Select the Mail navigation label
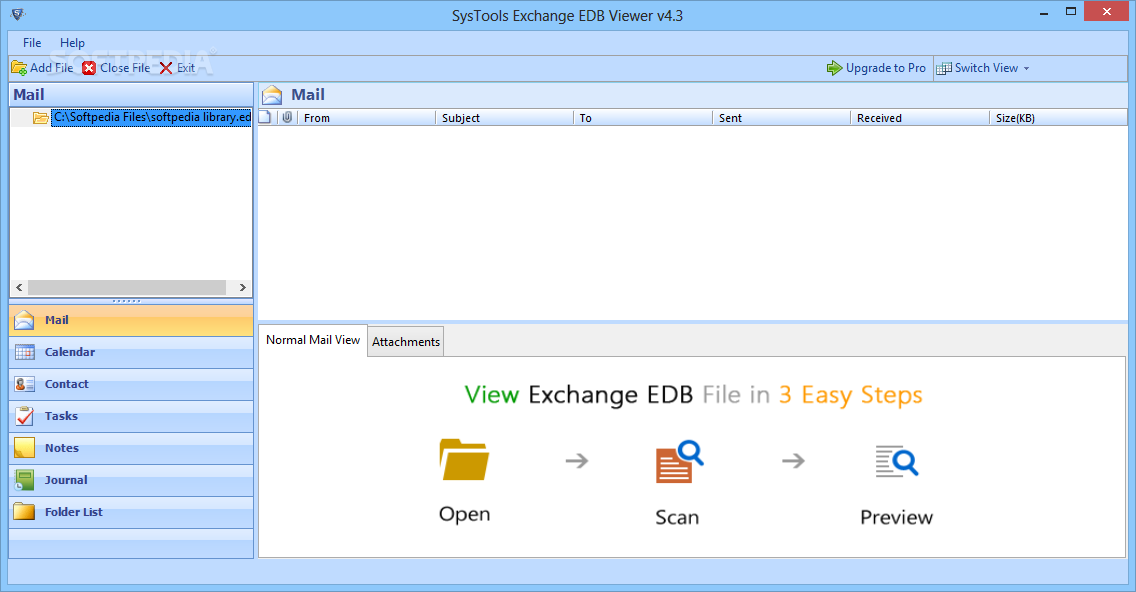Image resolution: width=1136 pixels, height=592 pixels. coord(57,320)
